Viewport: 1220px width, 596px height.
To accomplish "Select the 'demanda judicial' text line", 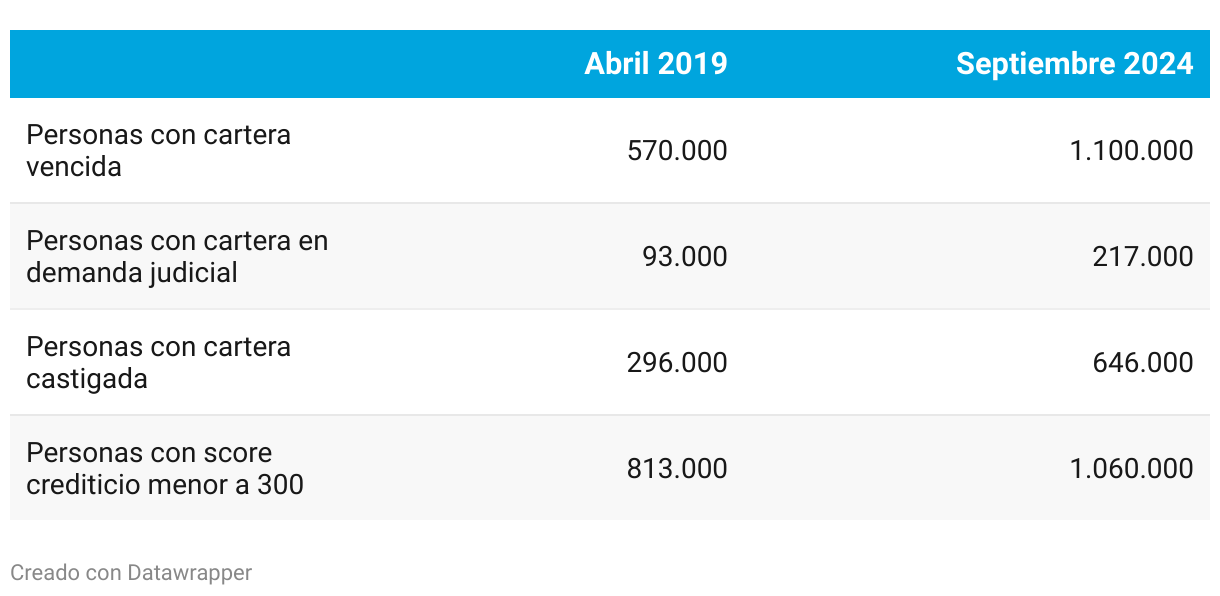I will (x=132, y=273).
